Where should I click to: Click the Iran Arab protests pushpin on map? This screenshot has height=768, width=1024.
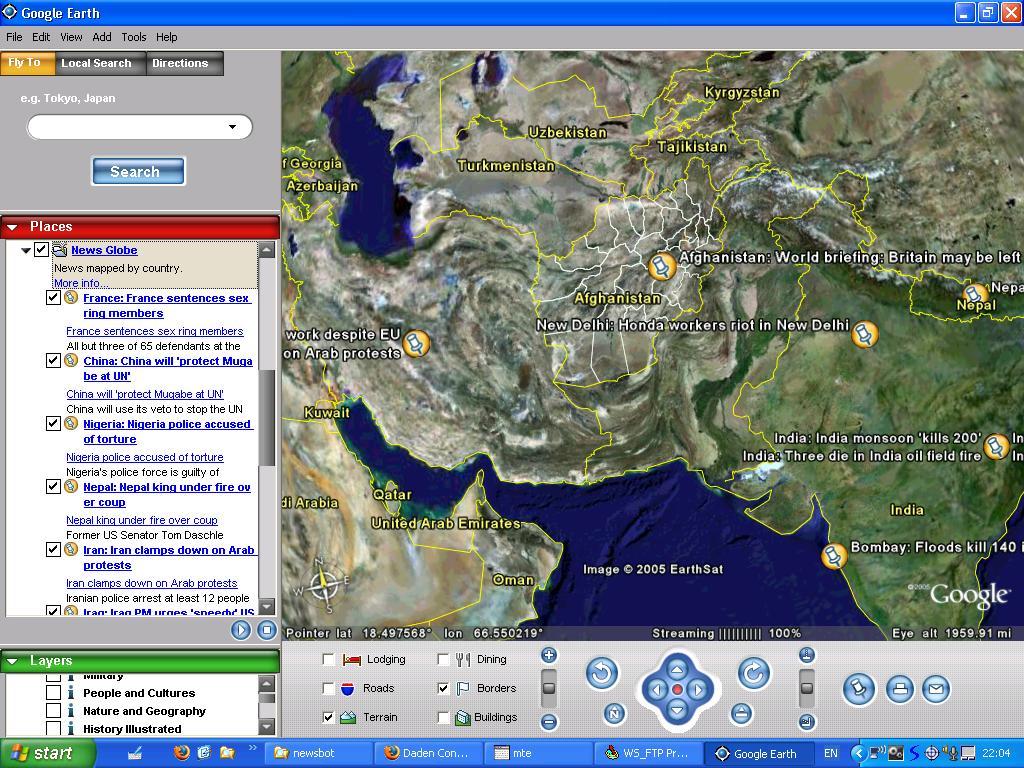tap(416, 343)
